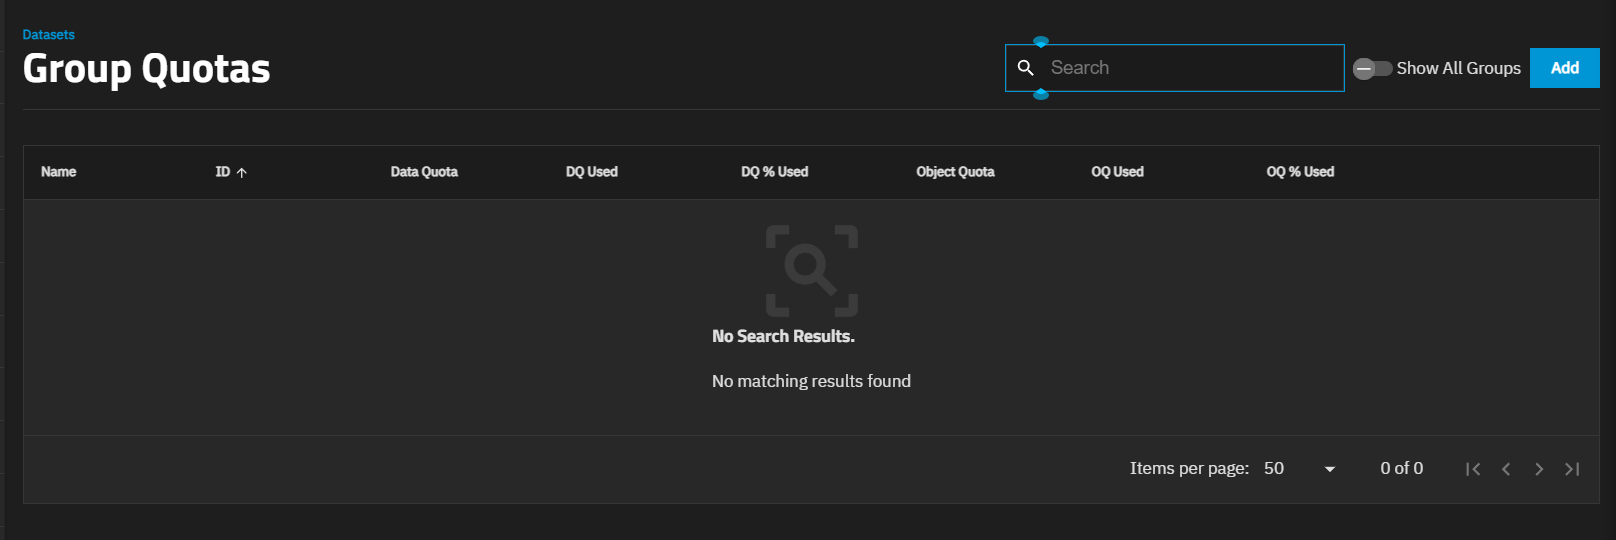
Task: Open the Datasets breadcrumb link
Action: [49, 35]
